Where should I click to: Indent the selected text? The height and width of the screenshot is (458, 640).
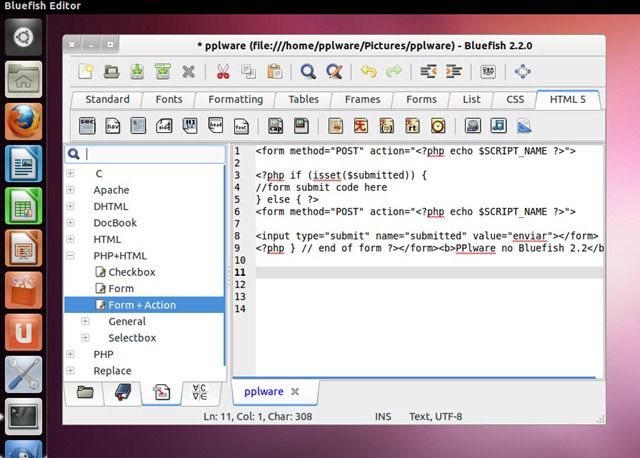453,71
